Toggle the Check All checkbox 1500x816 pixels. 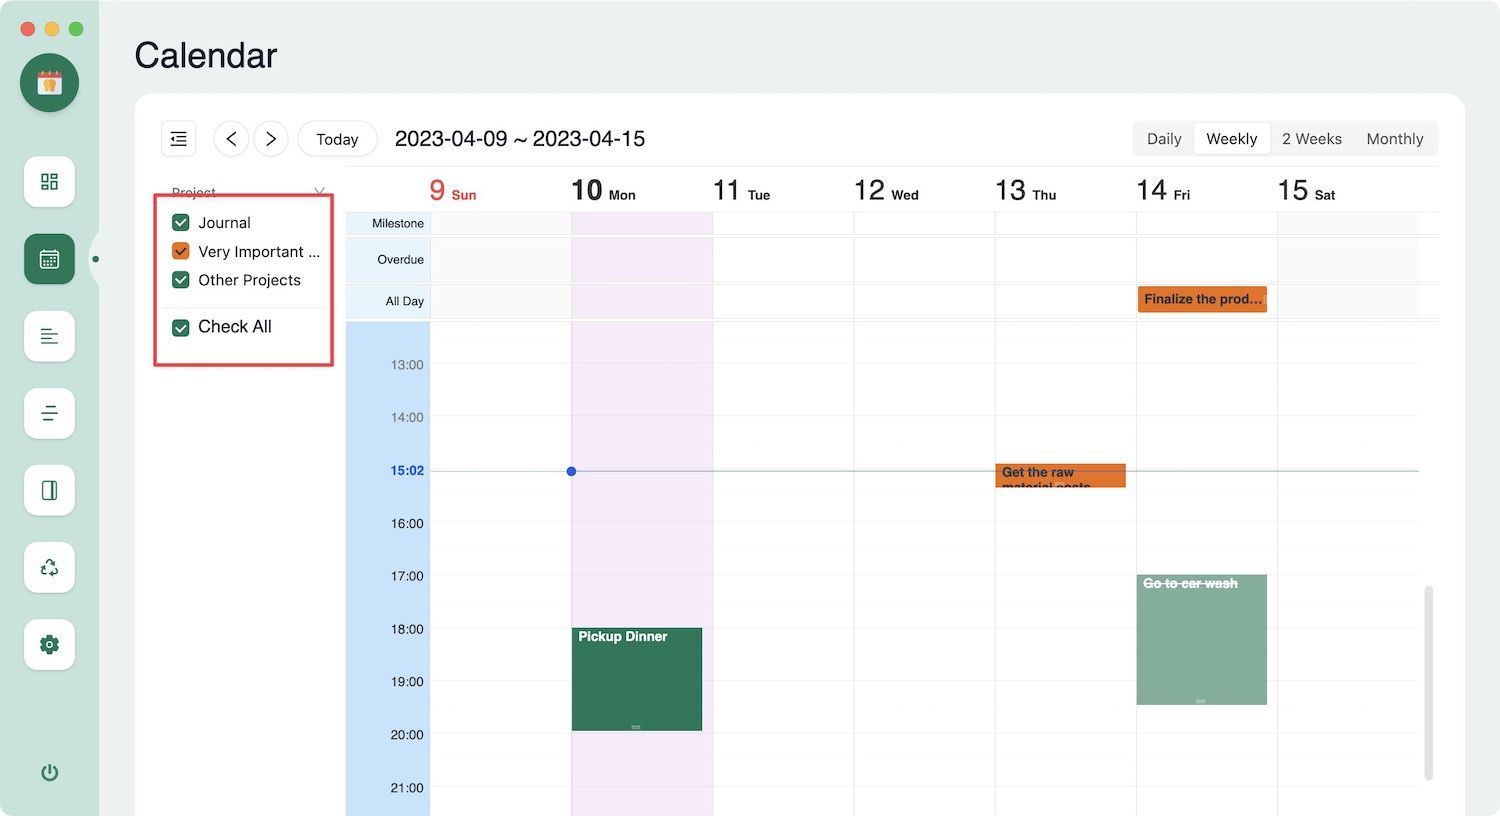click(x=181, y=327)
